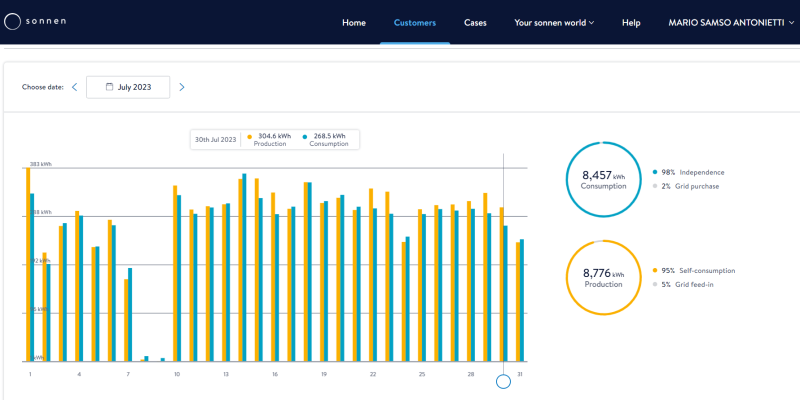Click the circular marker below the chart
Viewport: 800px width, 400px height.
click(503, 381)
